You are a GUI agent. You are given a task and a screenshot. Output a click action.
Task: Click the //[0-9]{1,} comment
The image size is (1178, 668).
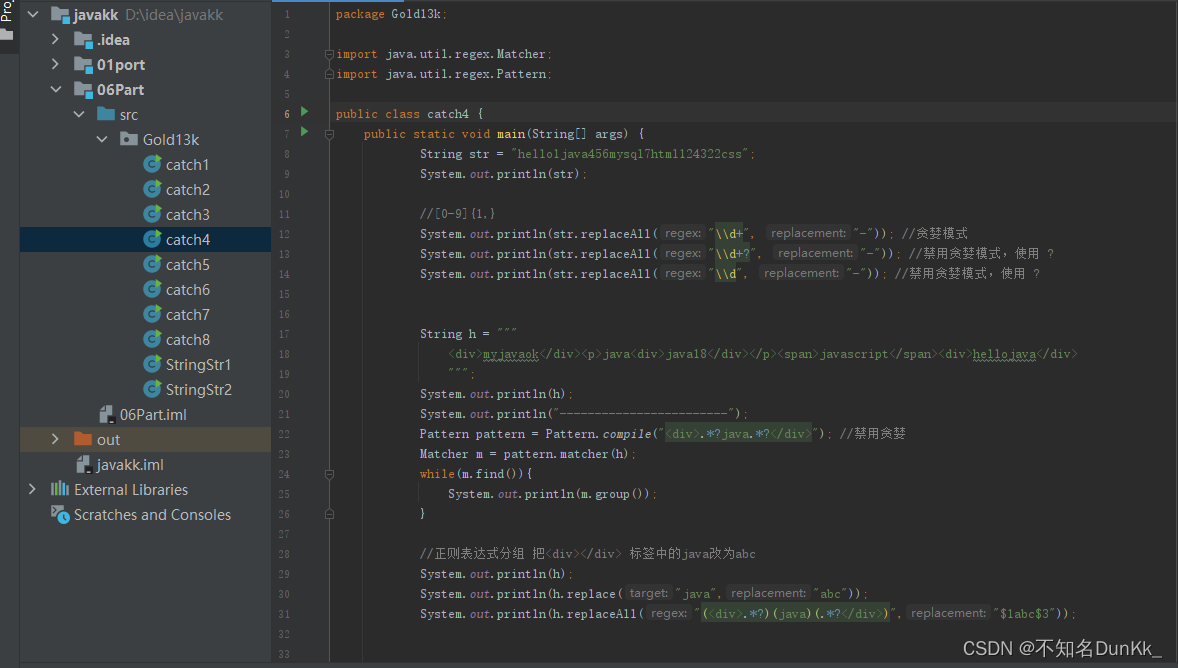pos(458,214)
